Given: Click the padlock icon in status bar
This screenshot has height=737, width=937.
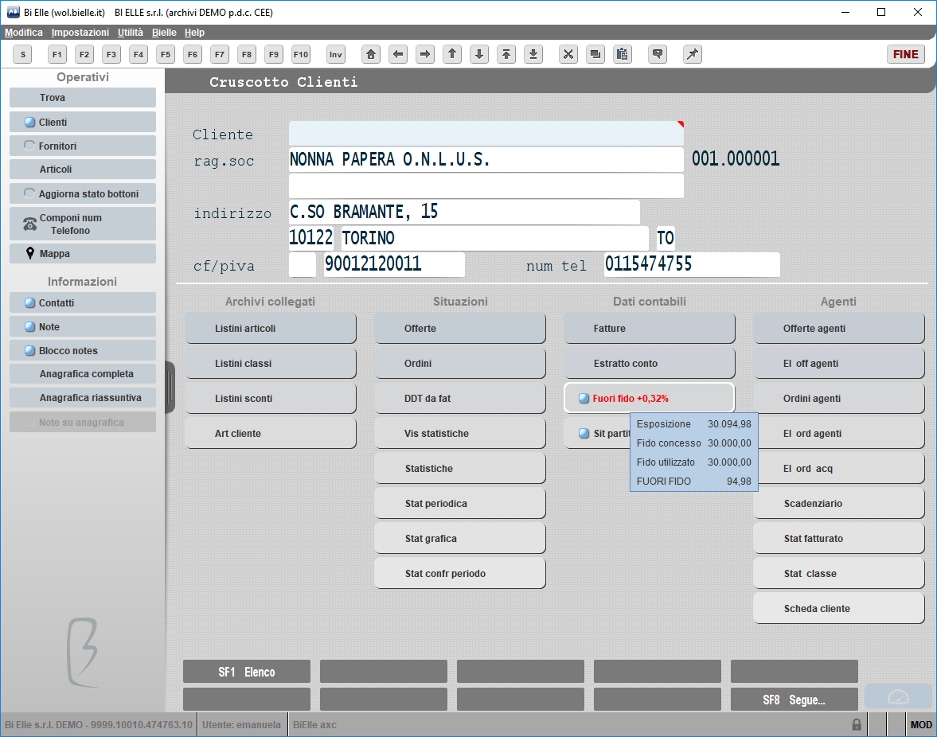Looking at the screenshot, I should [x=856, y=724].
